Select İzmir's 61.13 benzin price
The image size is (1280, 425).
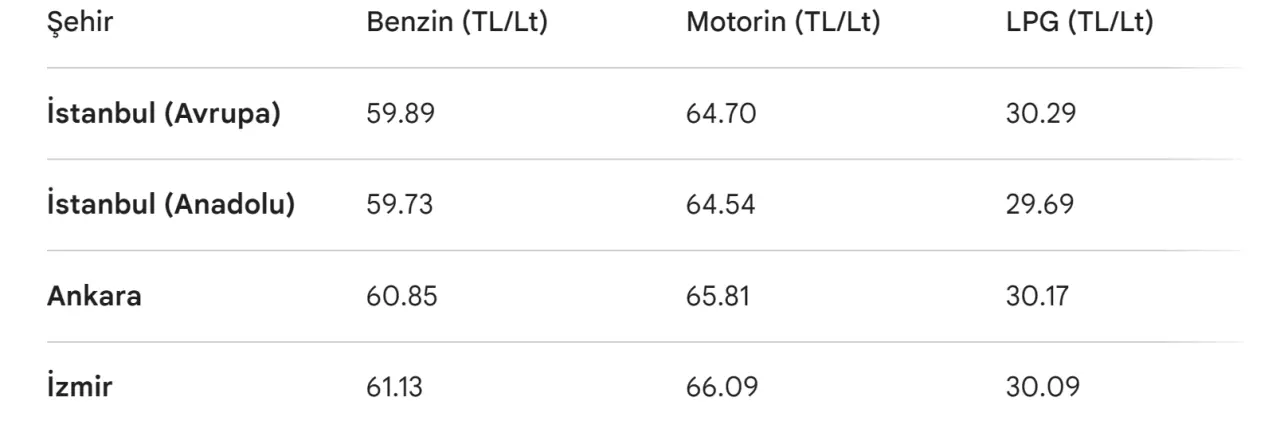pyautogui.click(x=395, y=387)
